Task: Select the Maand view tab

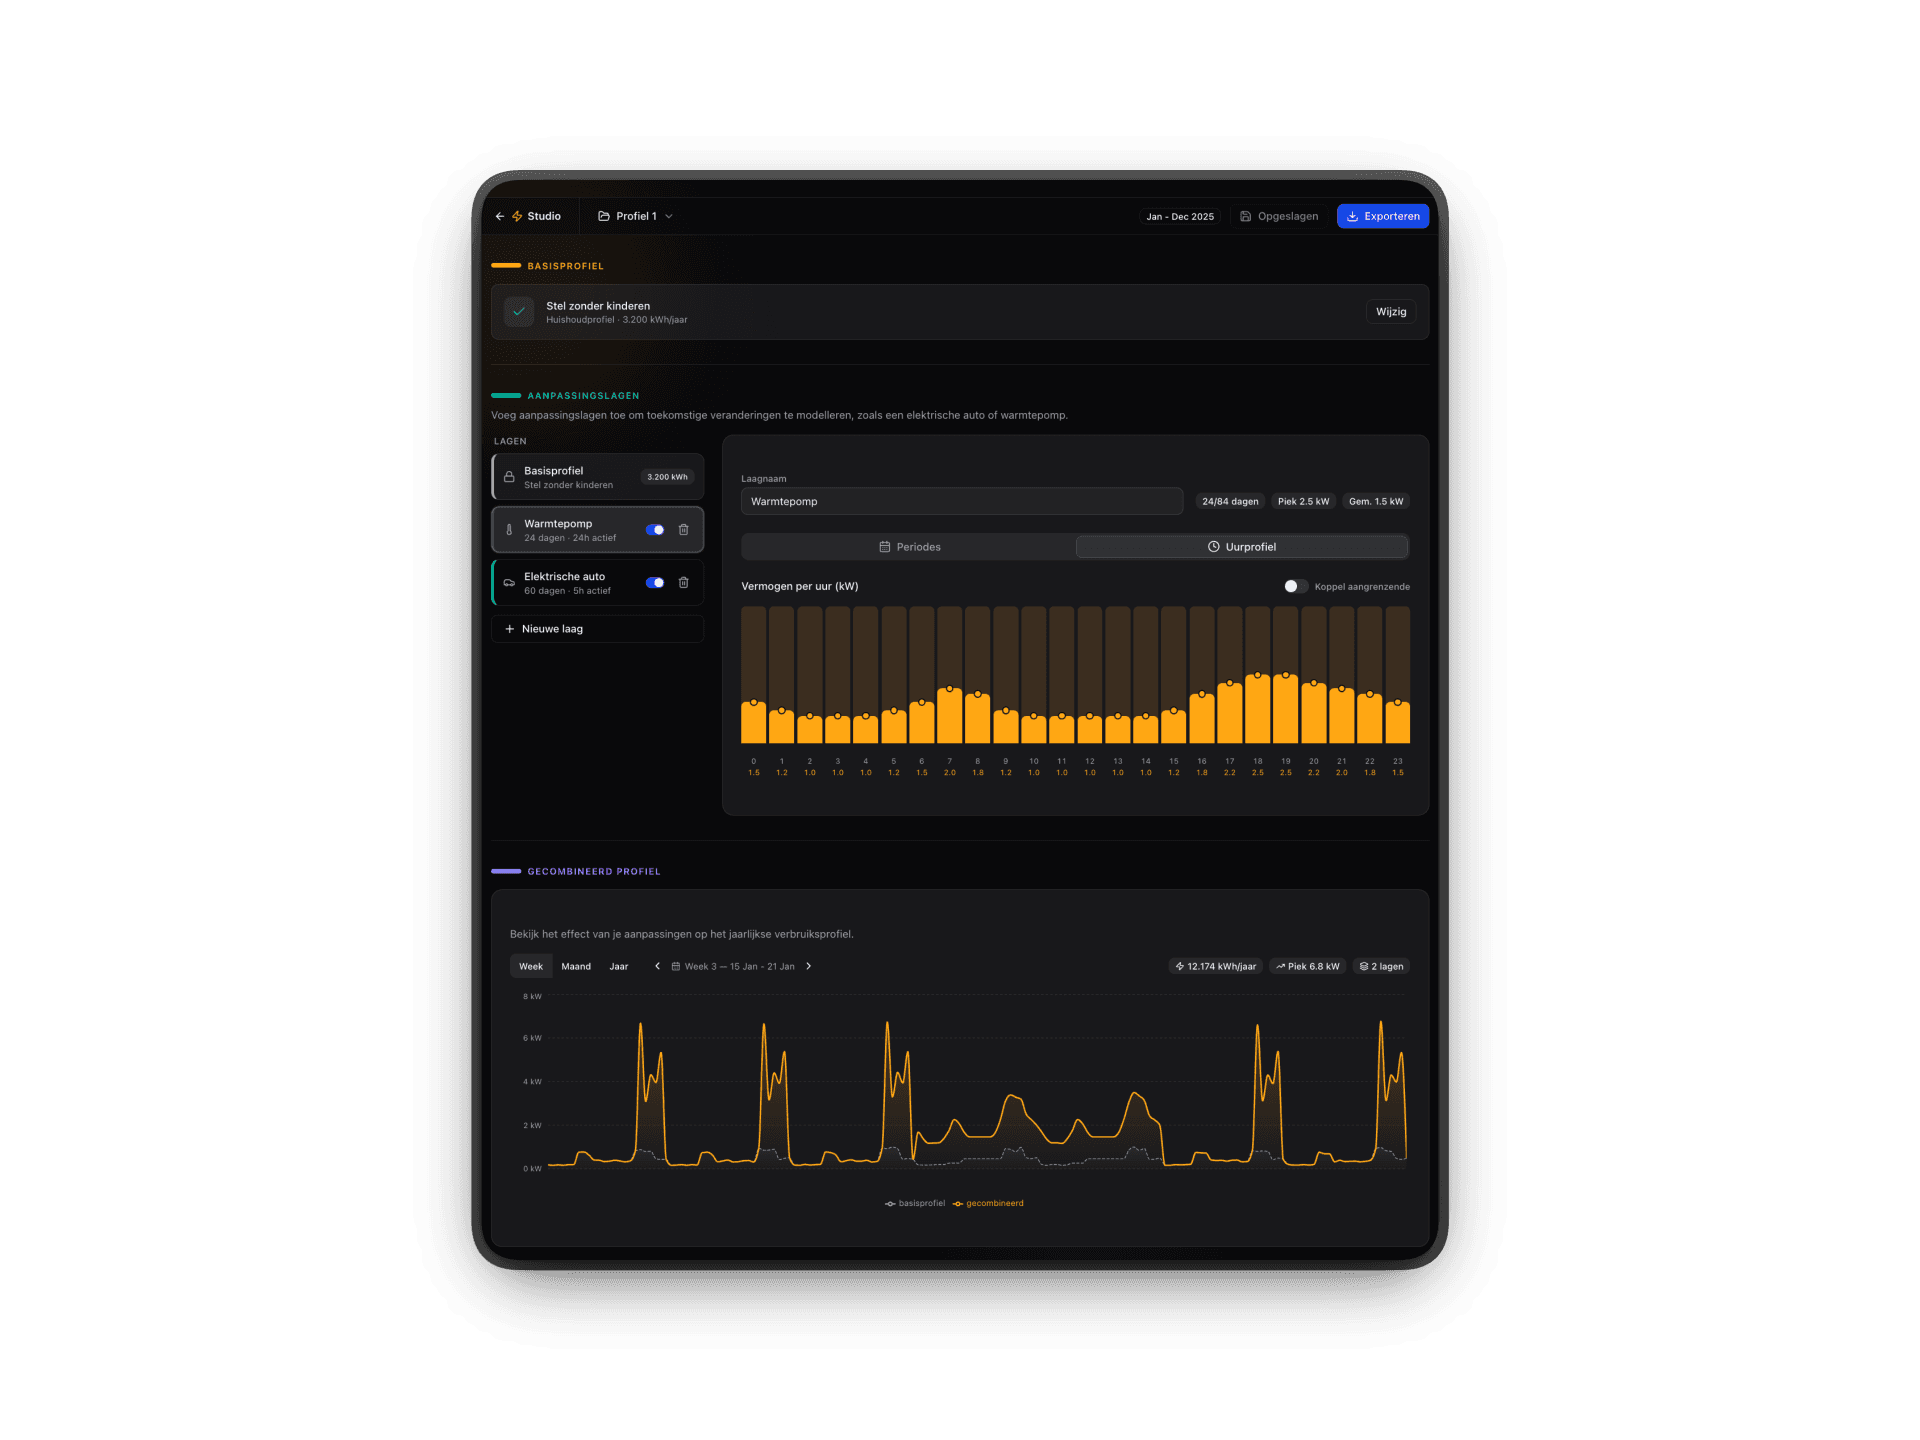Action: pos(576,966)
